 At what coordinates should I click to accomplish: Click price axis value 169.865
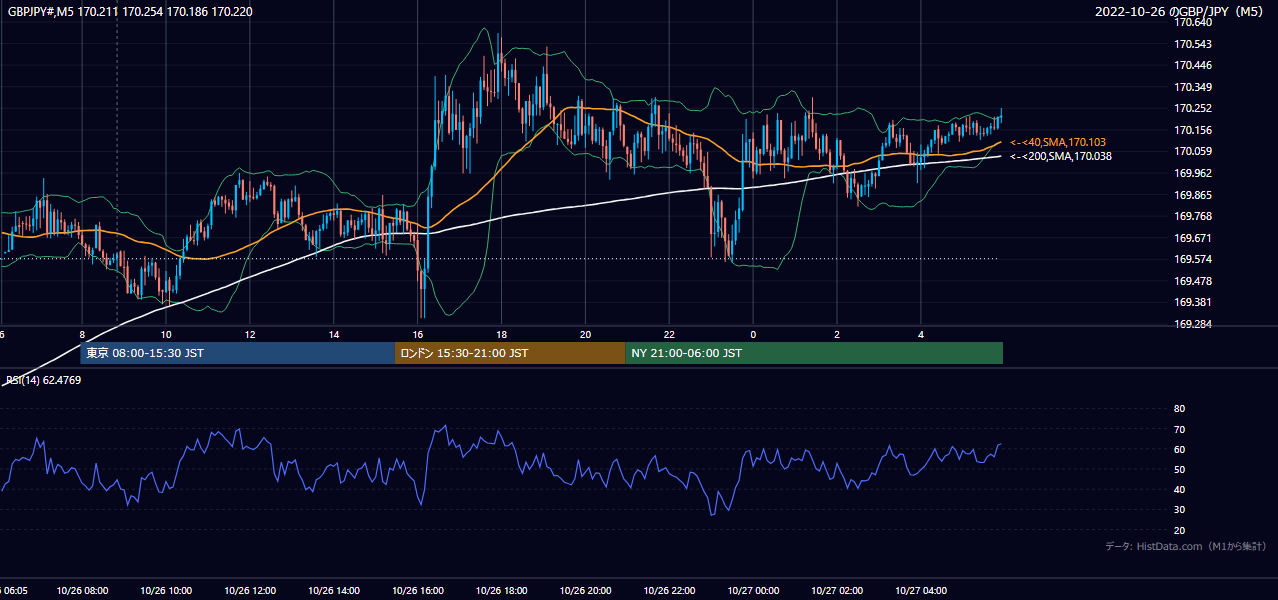pyautogui.click(x=1194, y=195)
